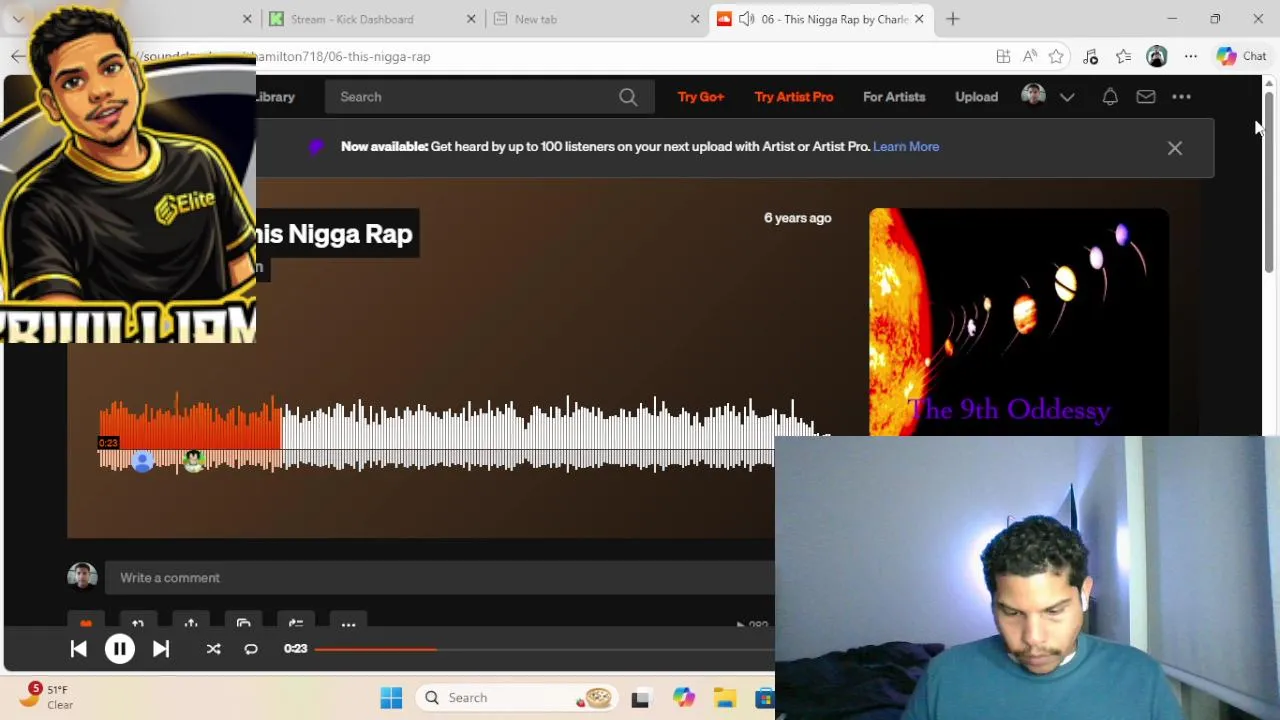
Task: Copy the track link
Action: pyautogui.click(x=243, y=624)
